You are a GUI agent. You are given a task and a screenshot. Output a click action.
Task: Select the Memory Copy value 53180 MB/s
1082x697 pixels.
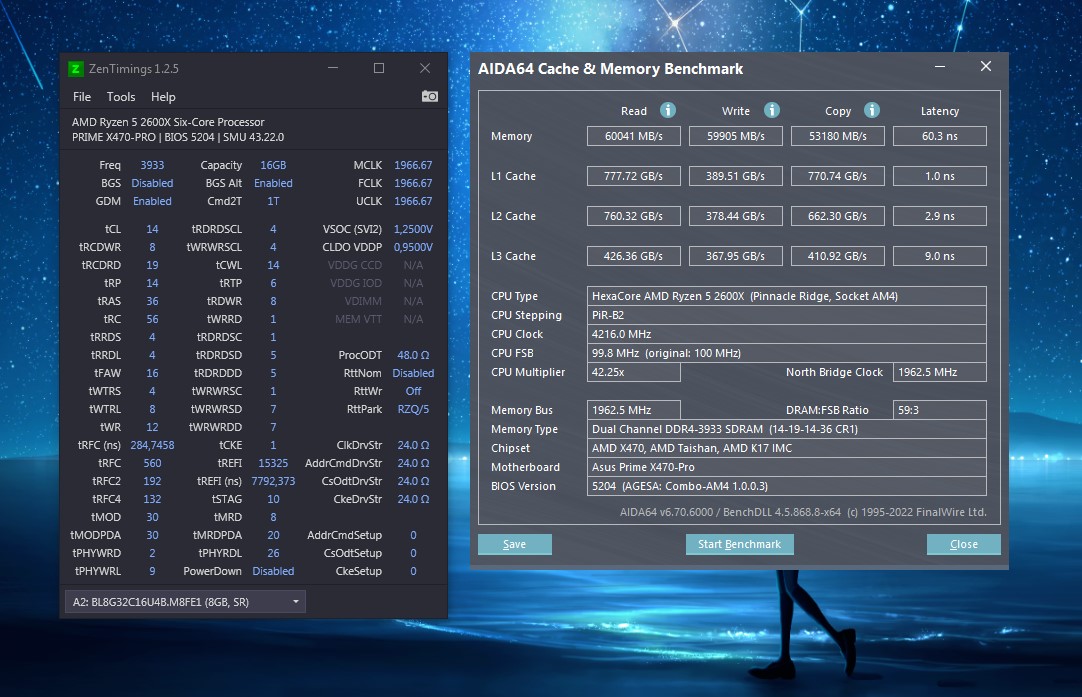pos(838,136)
